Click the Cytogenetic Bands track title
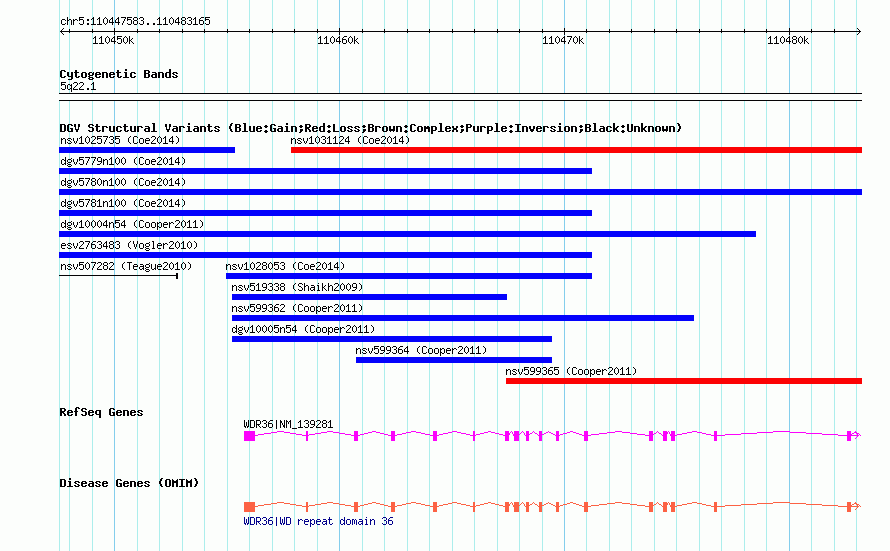890x551 pixels. (x=119, y=74)
